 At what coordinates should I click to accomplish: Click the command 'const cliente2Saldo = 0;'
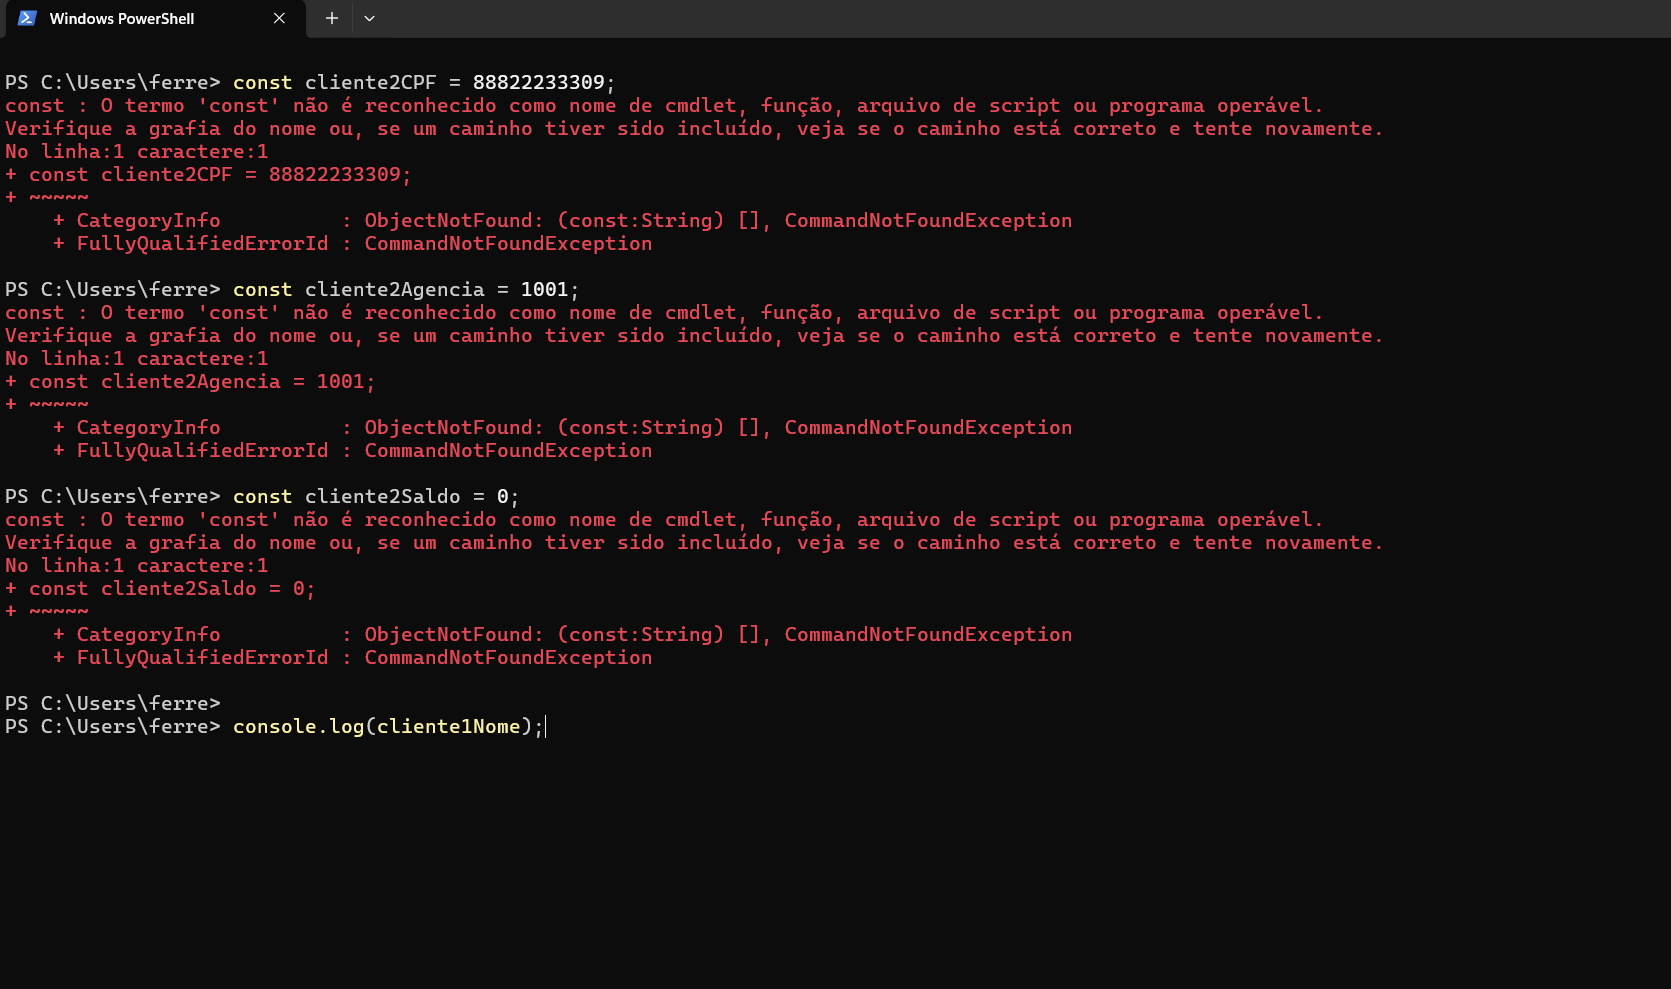pos(376,497)
